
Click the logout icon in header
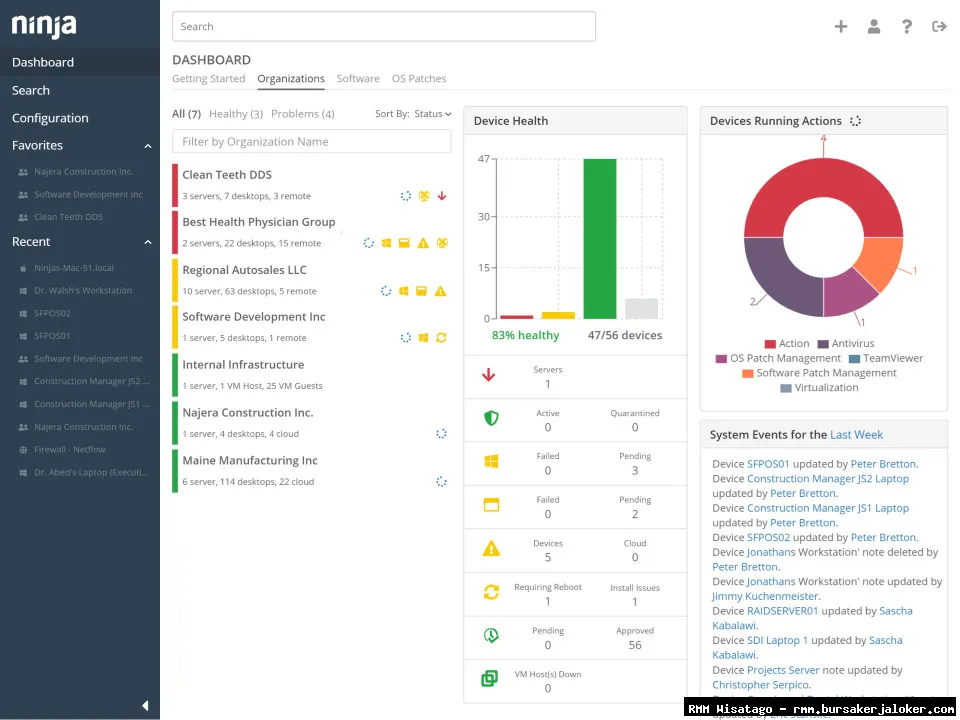pos(939,26)
